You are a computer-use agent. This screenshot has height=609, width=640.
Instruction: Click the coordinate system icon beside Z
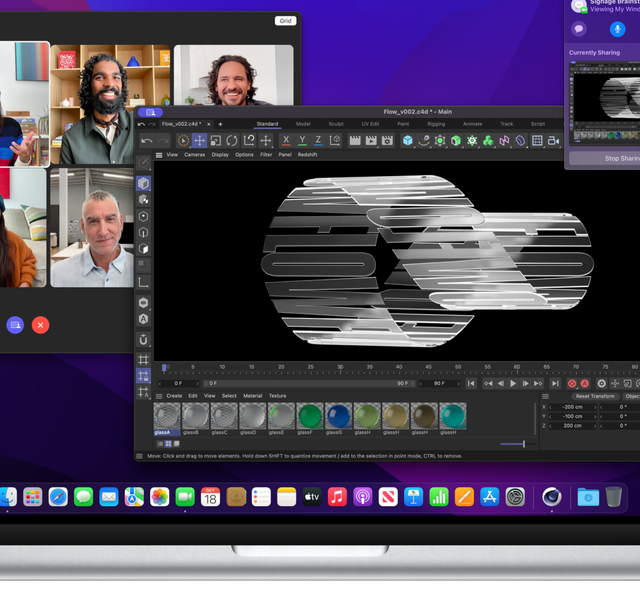[x=335, y=140]
